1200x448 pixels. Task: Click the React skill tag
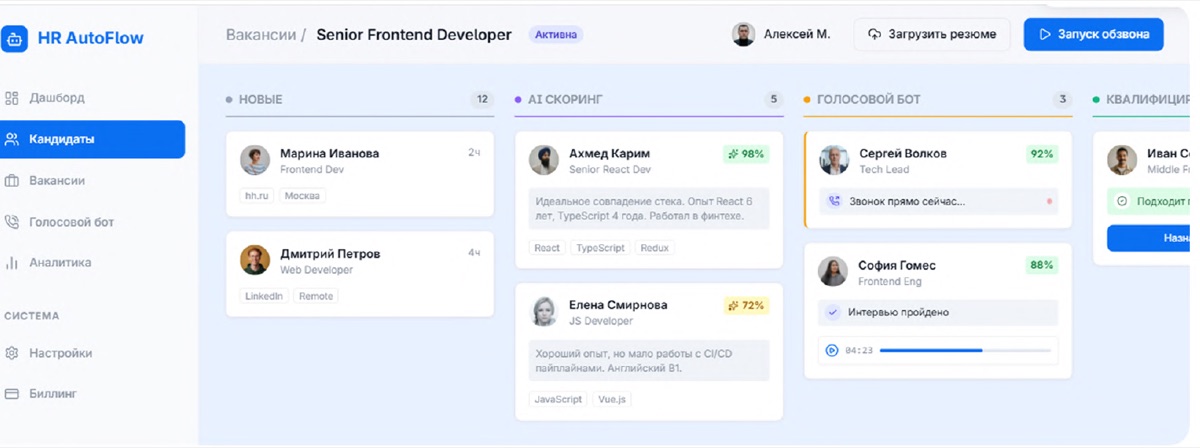(x=547, y=248)
